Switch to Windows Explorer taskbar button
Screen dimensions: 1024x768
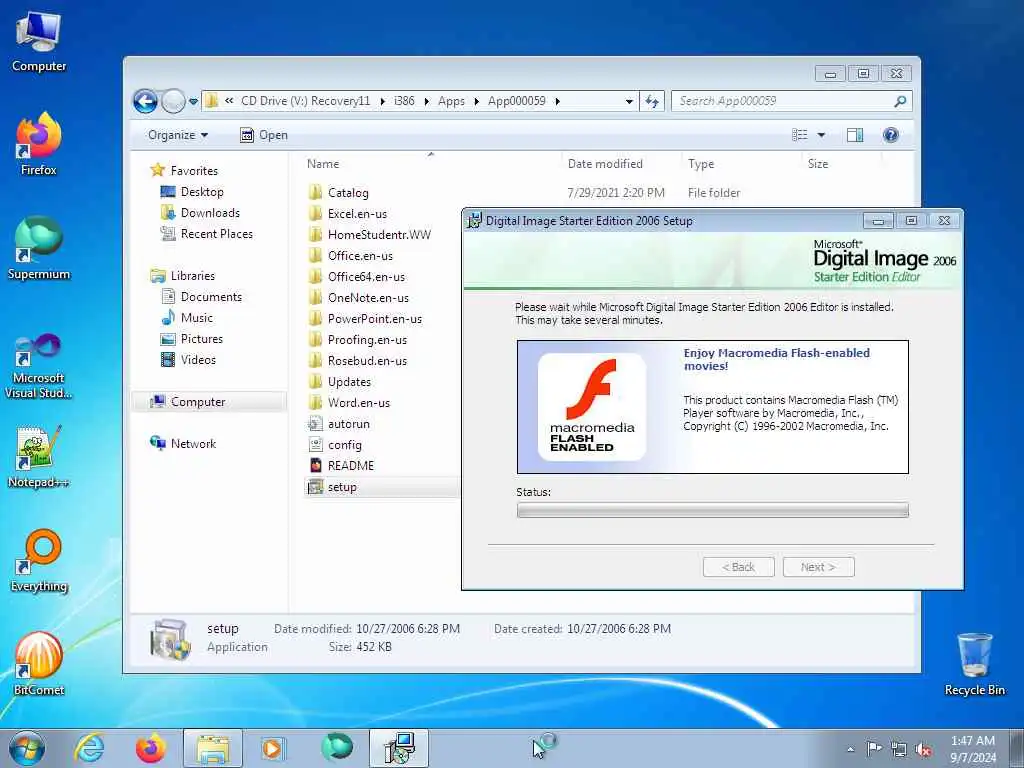pos(213,748)
